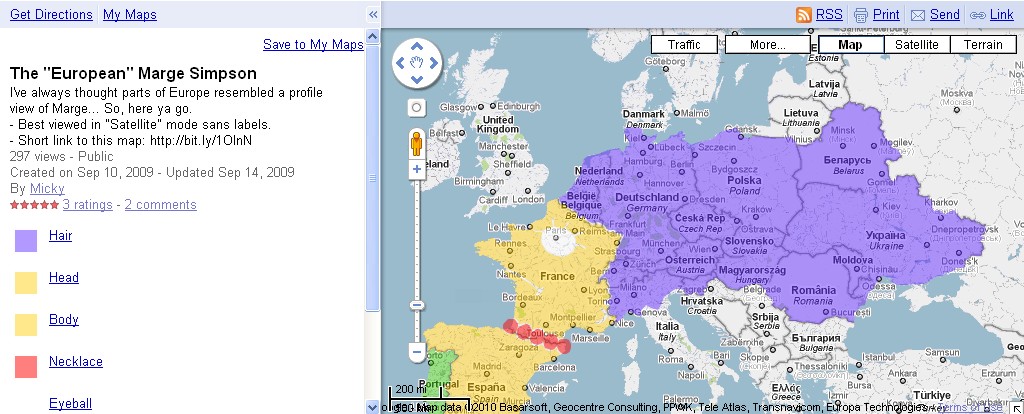Open the More... layers menu
Image resolution: width=1024 pixels, height=414 pixels.
pyautogui.click(x=768, y=44)
